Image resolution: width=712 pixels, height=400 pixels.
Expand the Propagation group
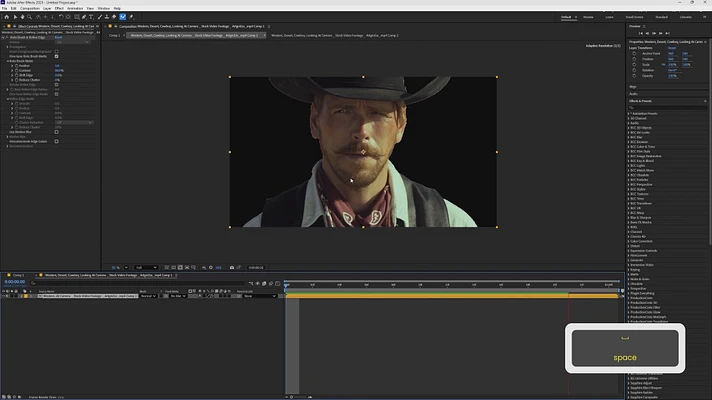[x=8, y=47]
